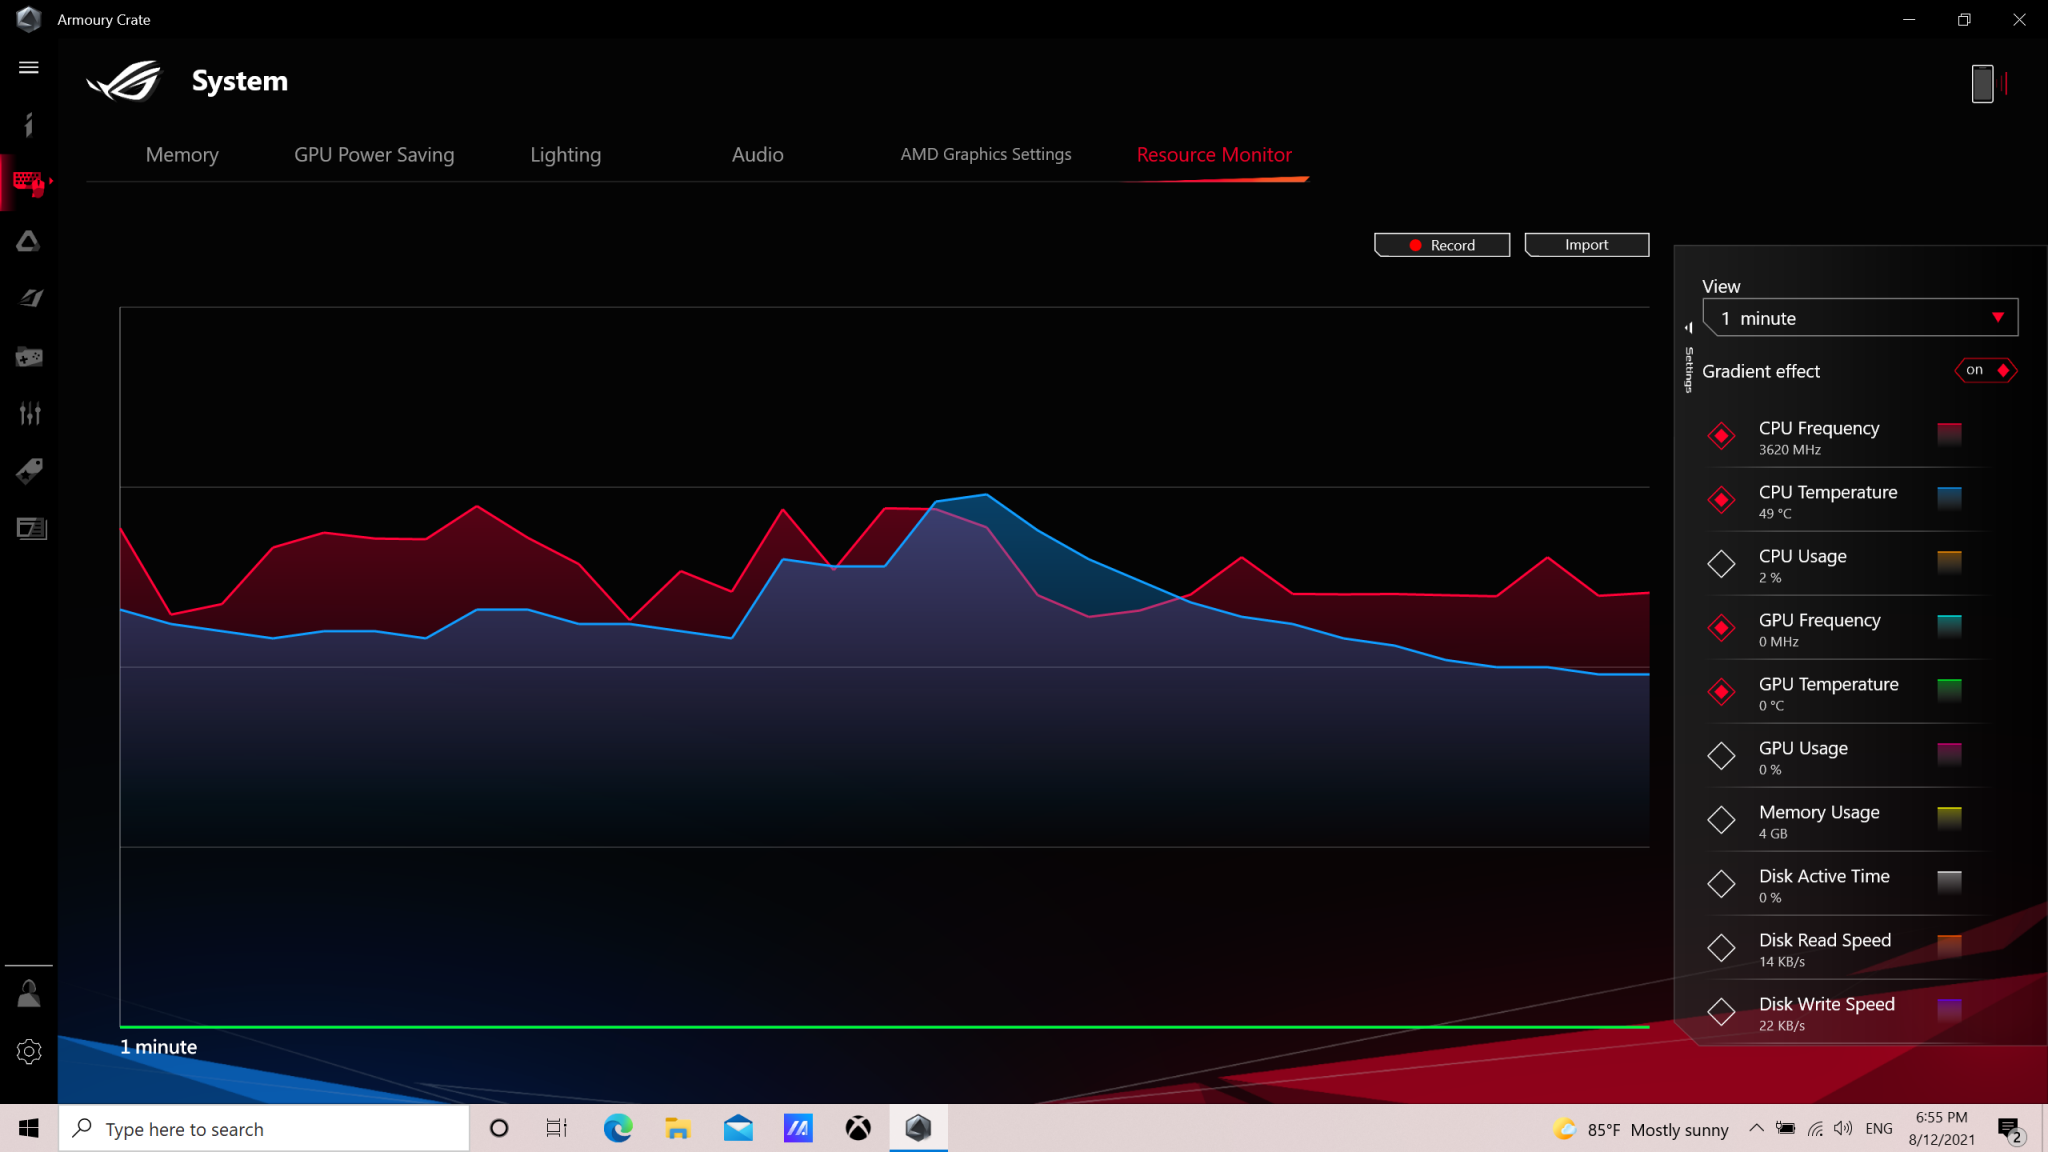Open the Home info icon in sidebar

(29, 124)
